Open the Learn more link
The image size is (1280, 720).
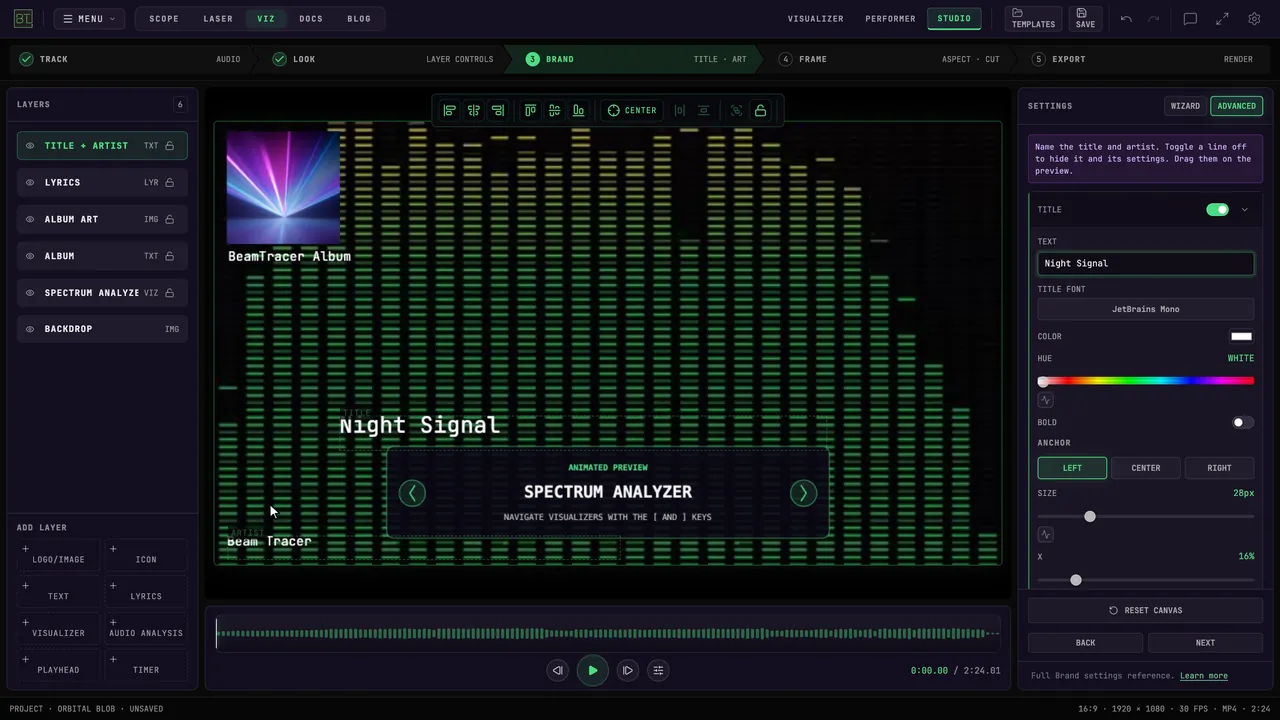[1204, 676]
